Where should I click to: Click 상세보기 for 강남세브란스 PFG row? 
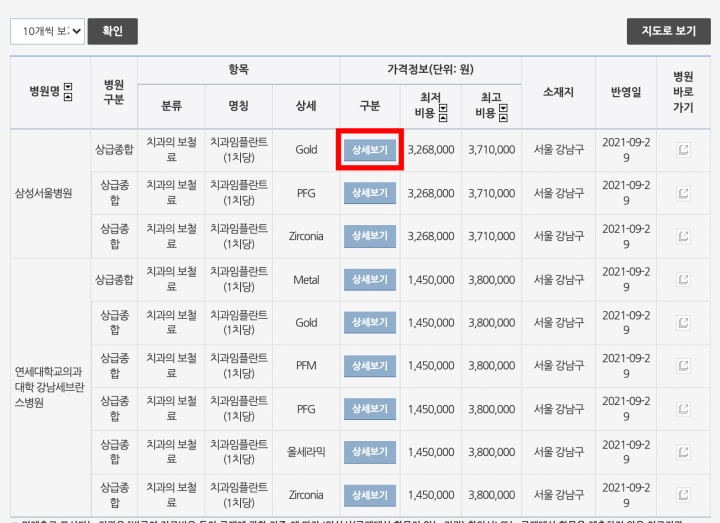(370, 409)
